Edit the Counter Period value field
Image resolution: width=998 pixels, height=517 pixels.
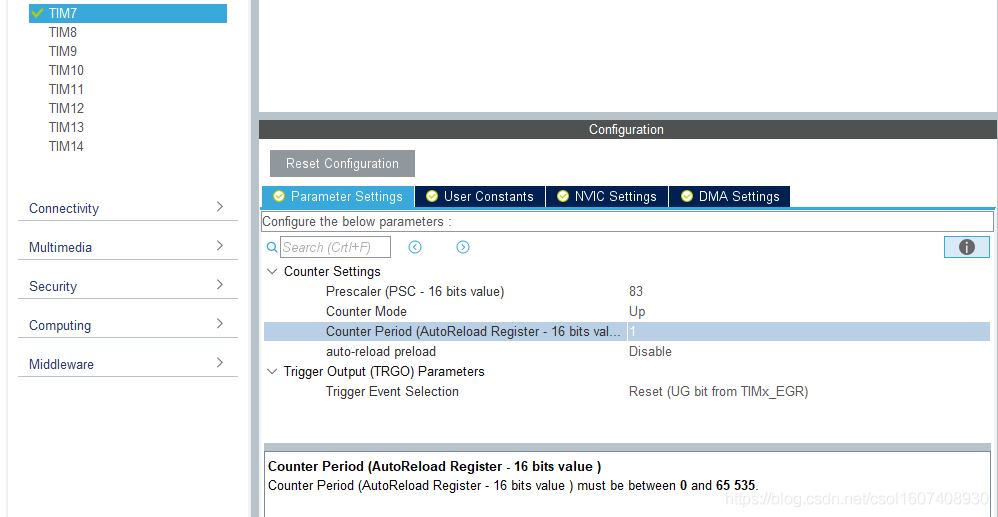808,332
